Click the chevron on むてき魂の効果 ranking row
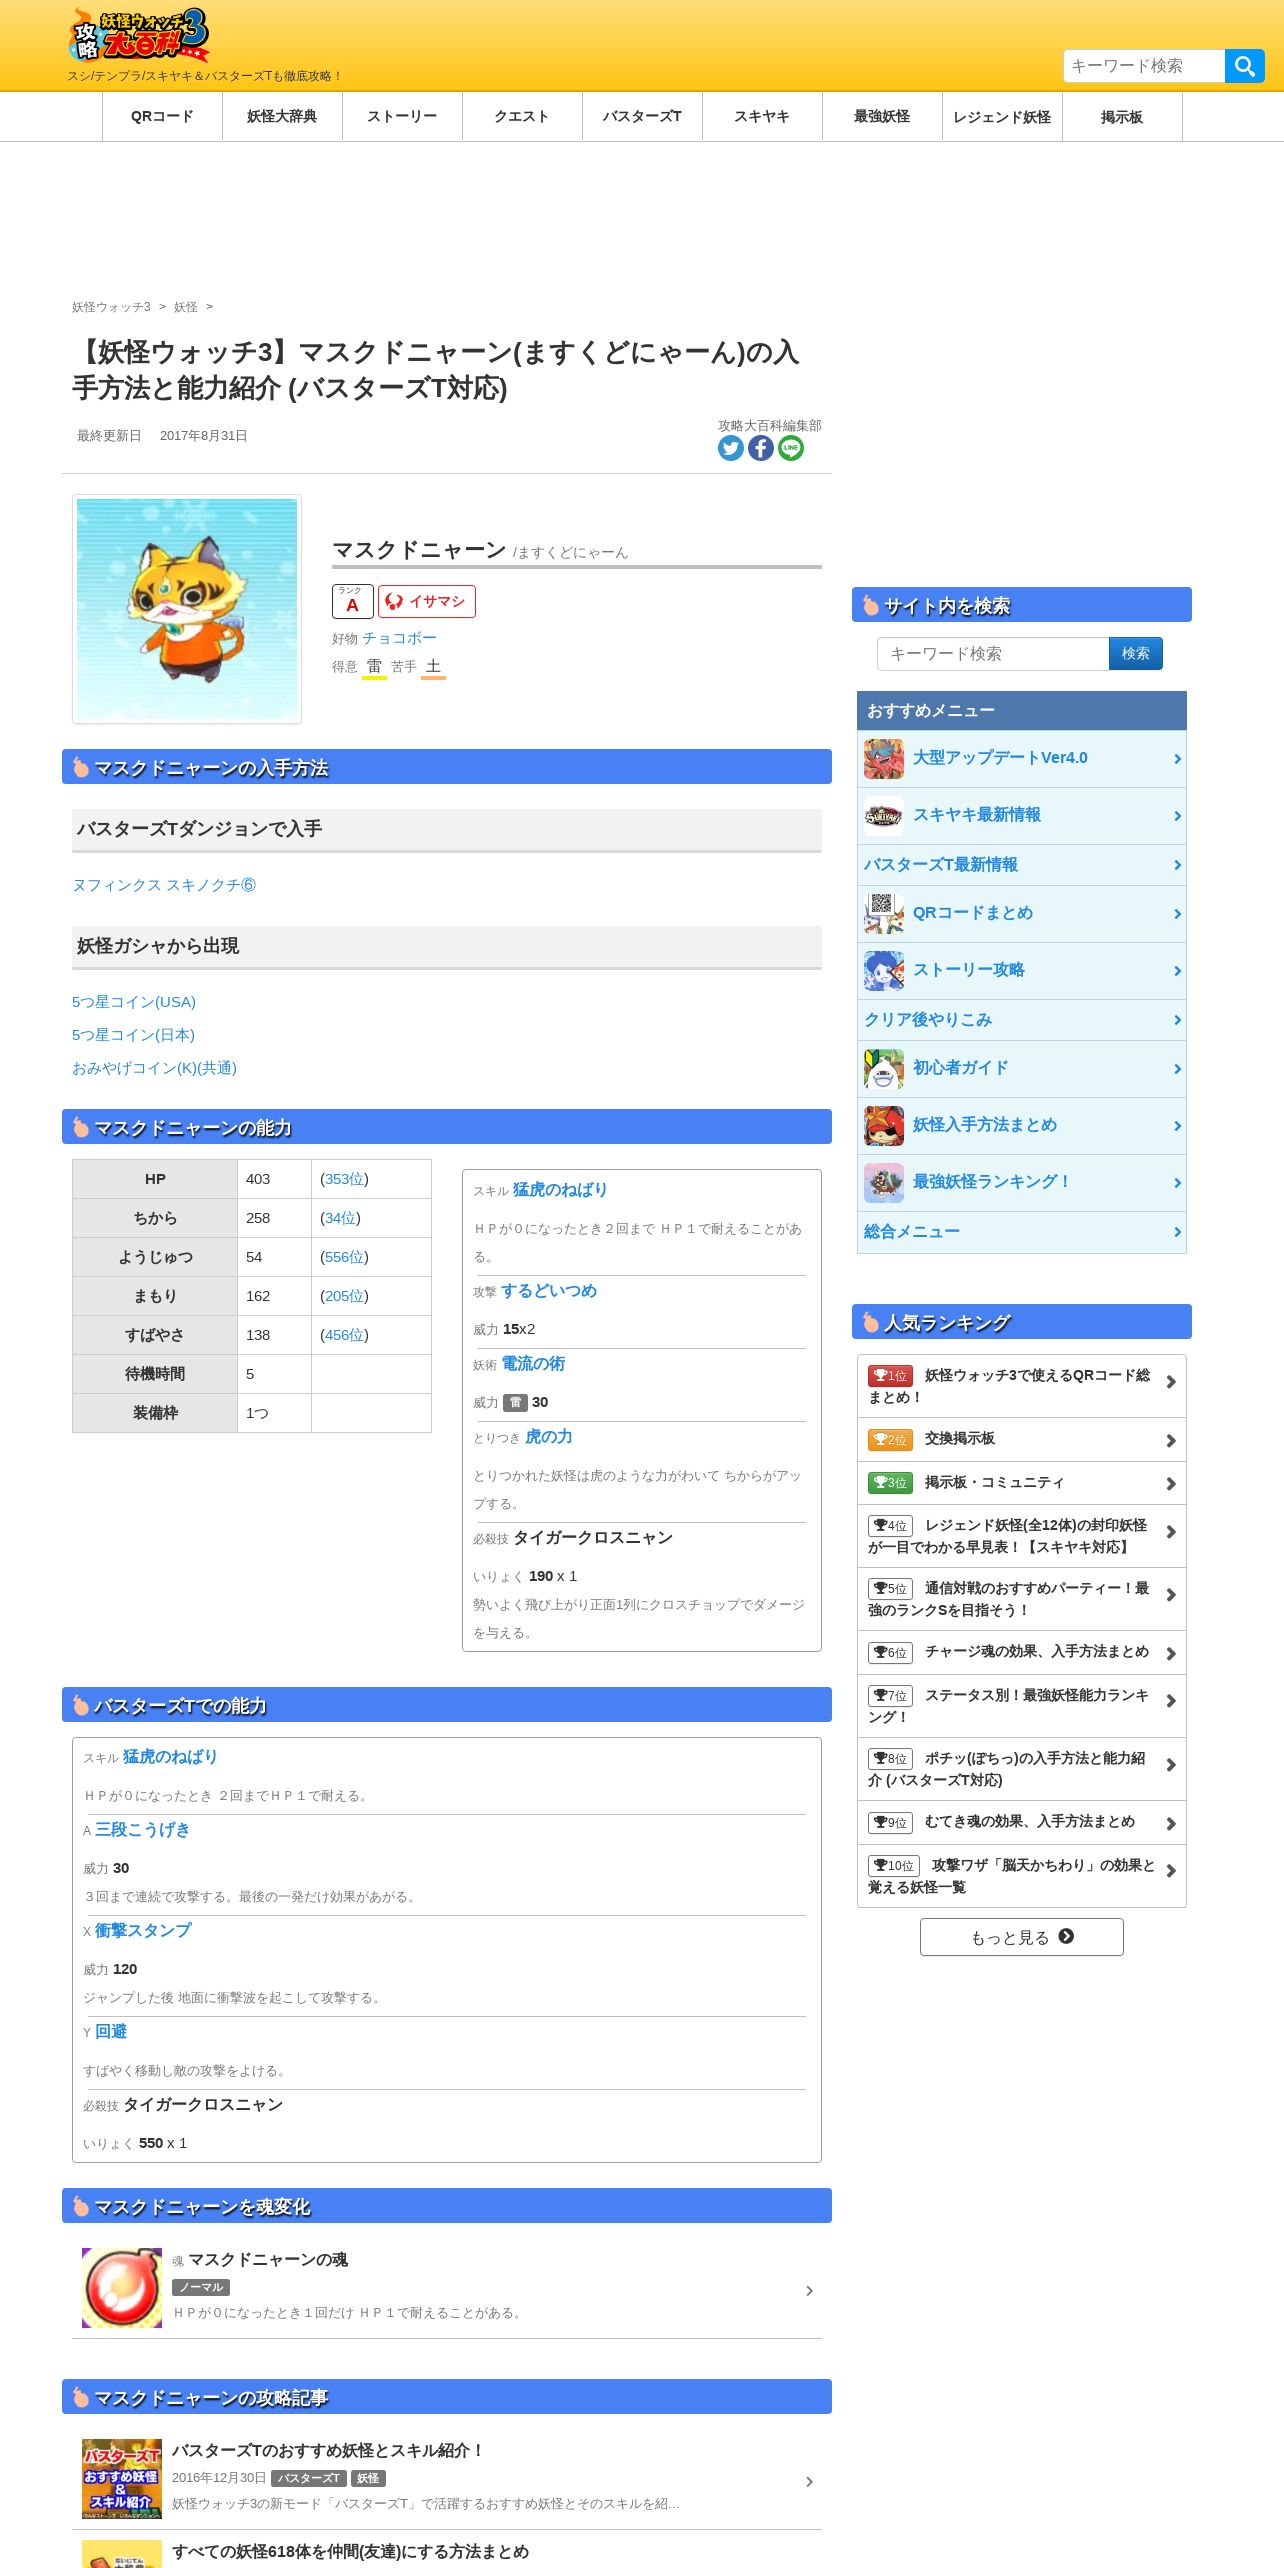The width and height of the screenshot is (1284, 2568). 1171,1824
